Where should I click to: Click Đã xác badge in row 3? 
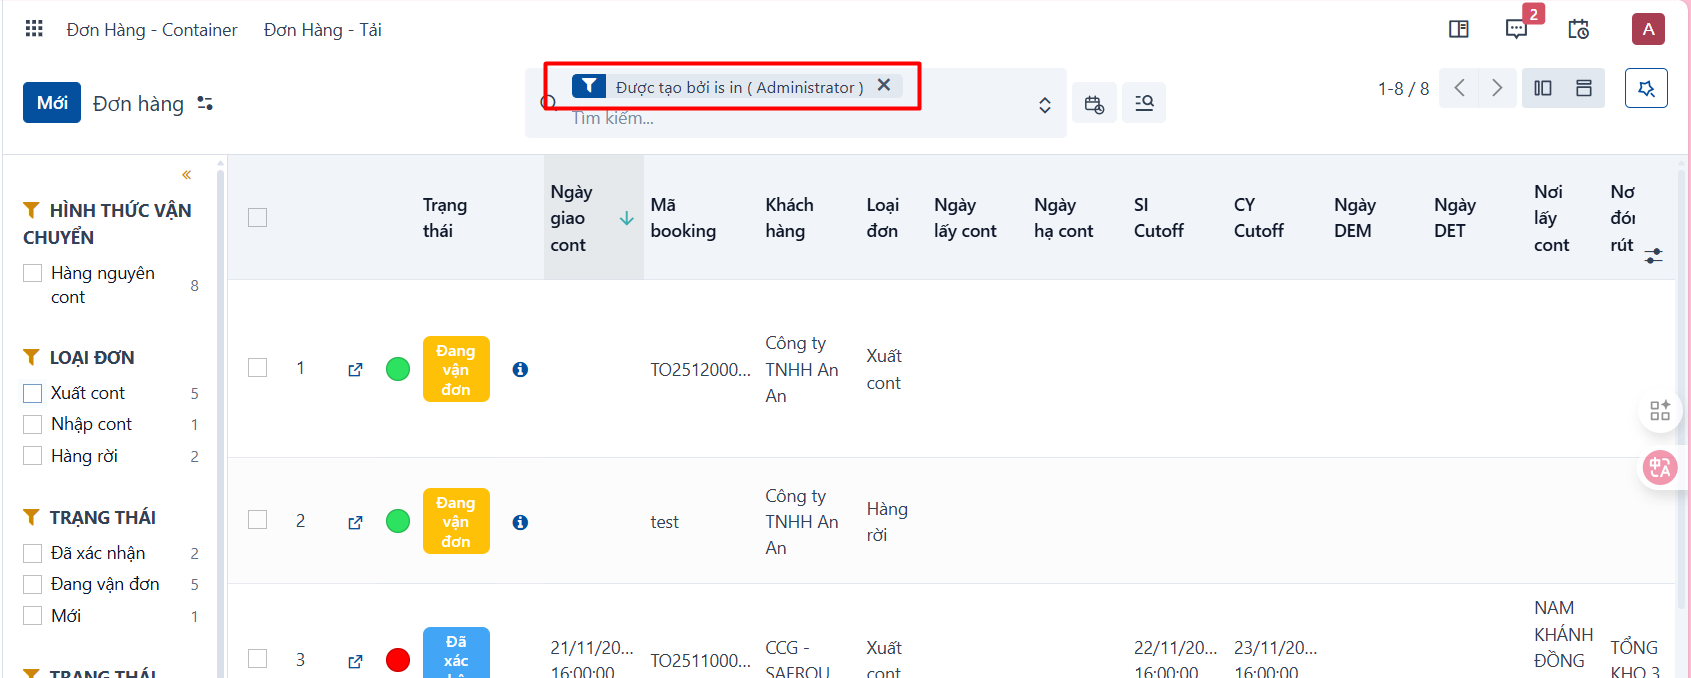tap(456, 652)
